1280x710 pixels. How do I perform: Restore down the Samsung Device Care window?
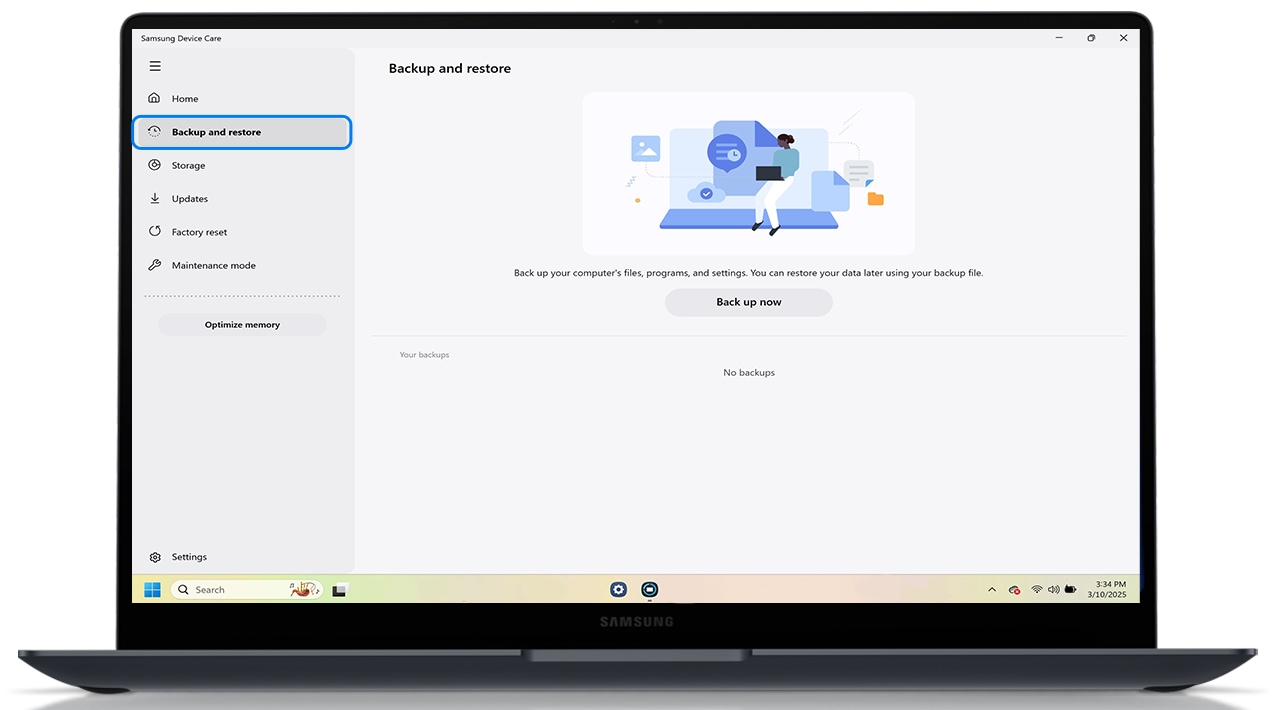[1091, 38]
